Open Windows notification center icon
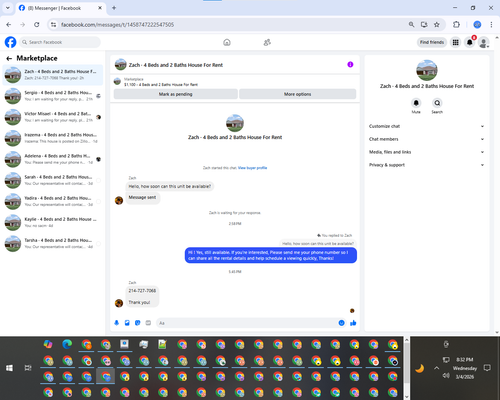500x400 pixels. click(x=487, y=368)
